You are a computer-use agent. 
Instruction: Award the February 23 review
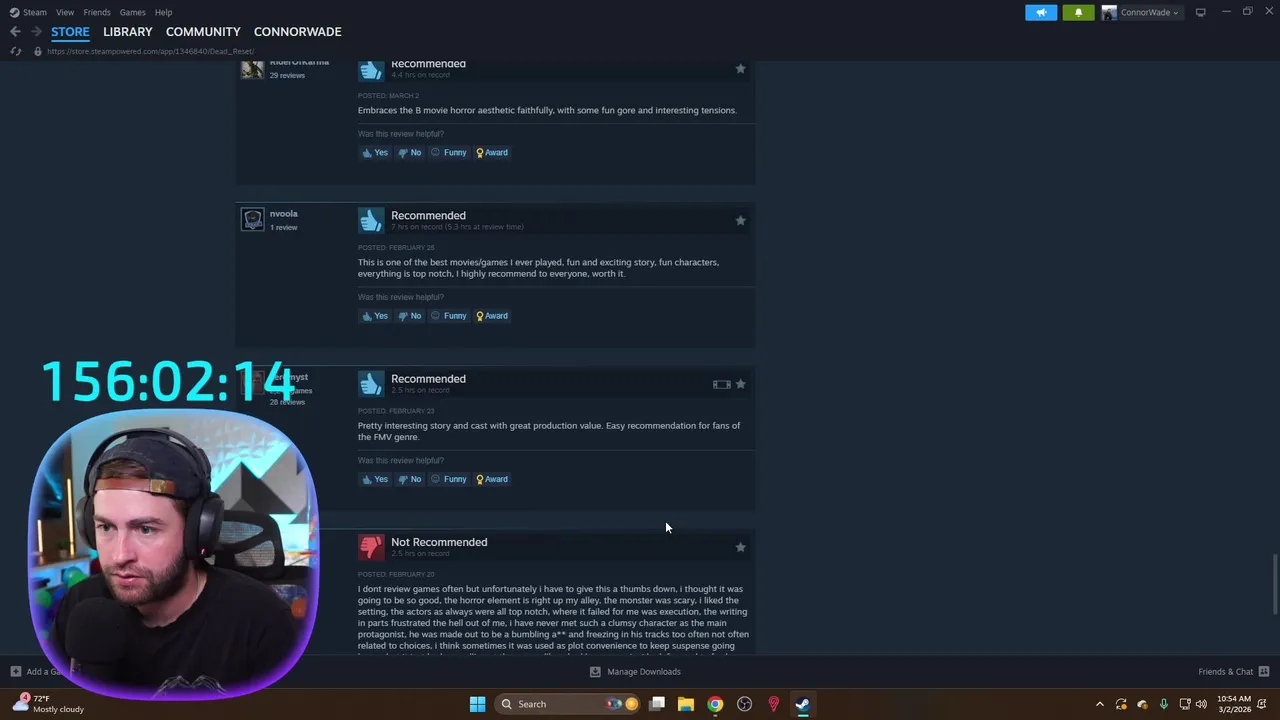tap(492, 479)
